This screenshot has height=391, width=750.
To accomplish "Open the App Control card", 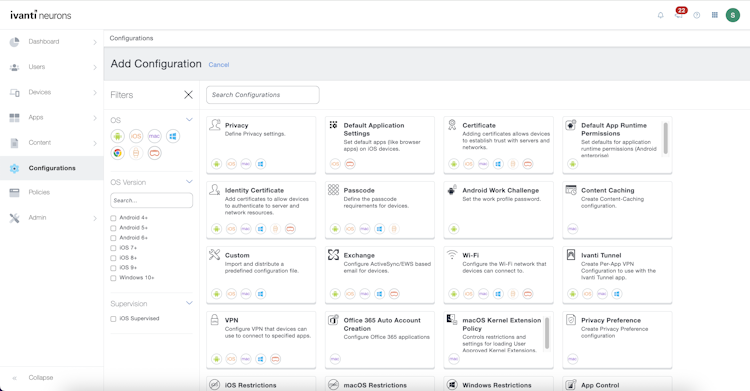I will pyautogui.click(x=617, y=384).
